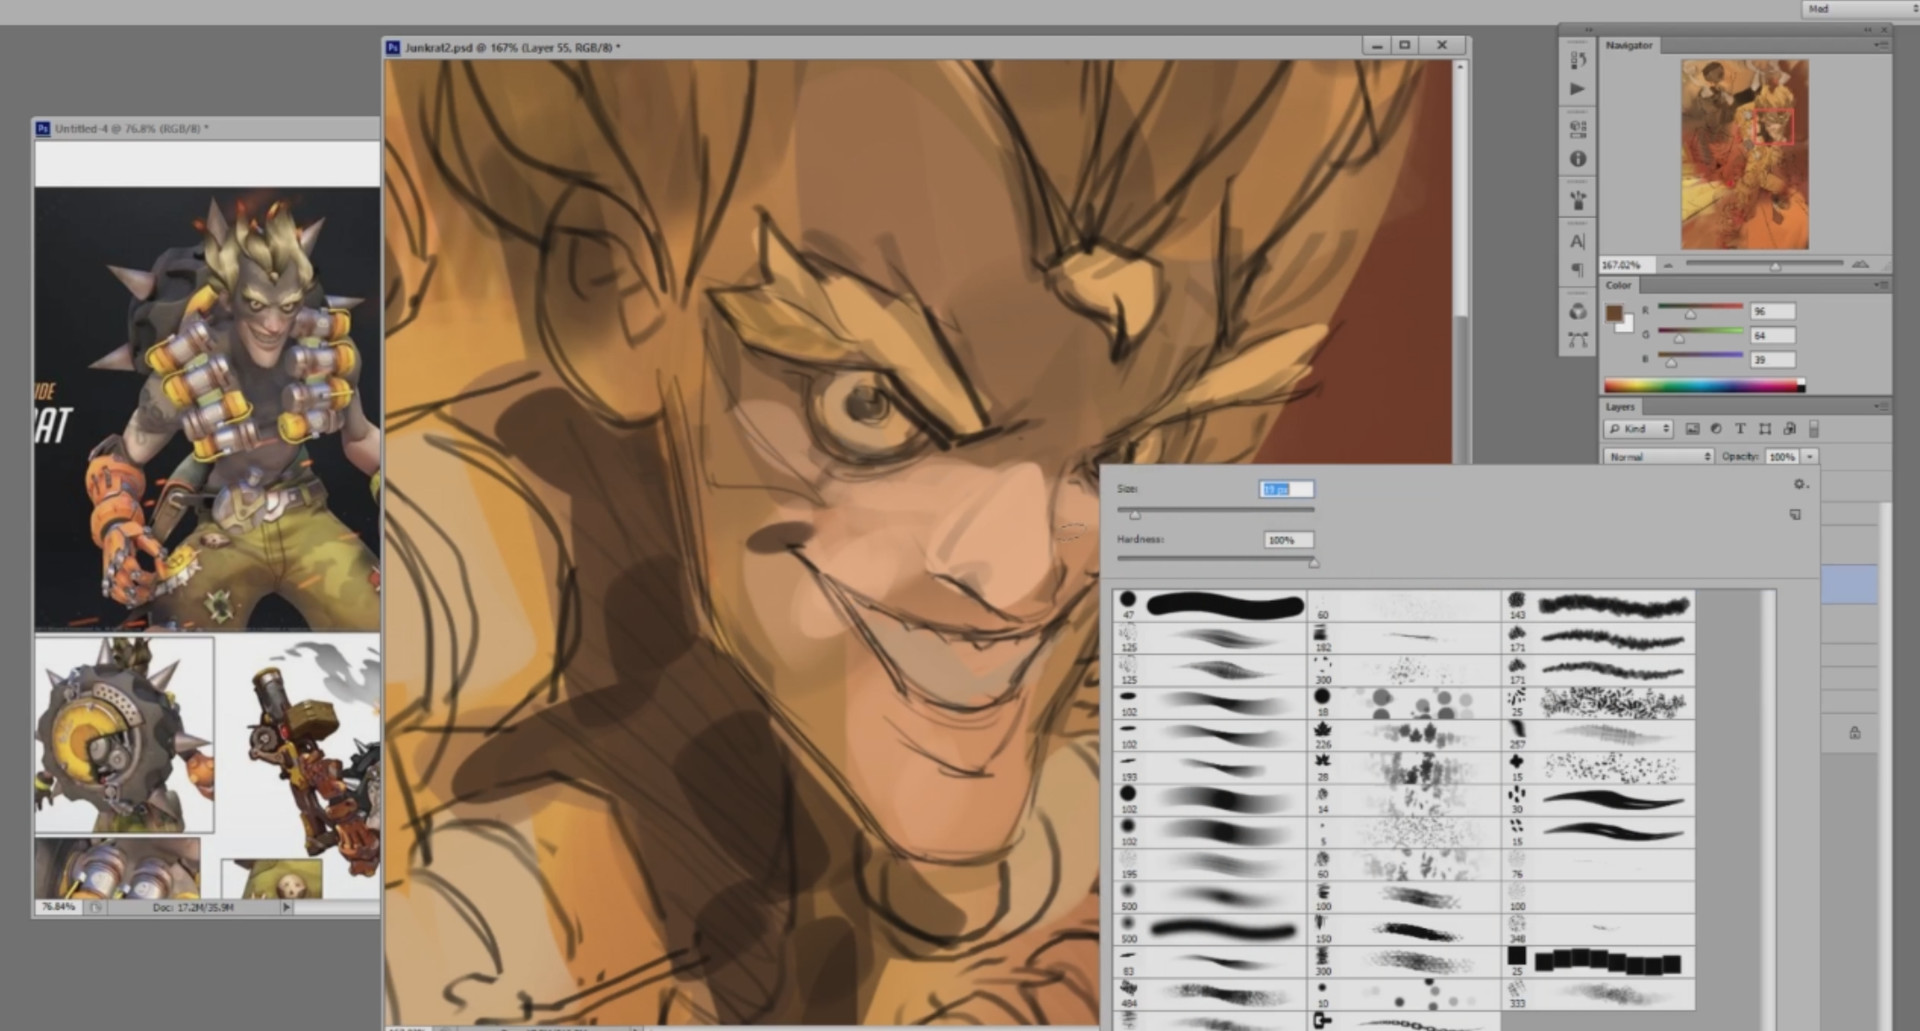Switch to the Navigator tab
Image resolution: width=1920 pixels, height=1031 pixels.
[1629, 45]
